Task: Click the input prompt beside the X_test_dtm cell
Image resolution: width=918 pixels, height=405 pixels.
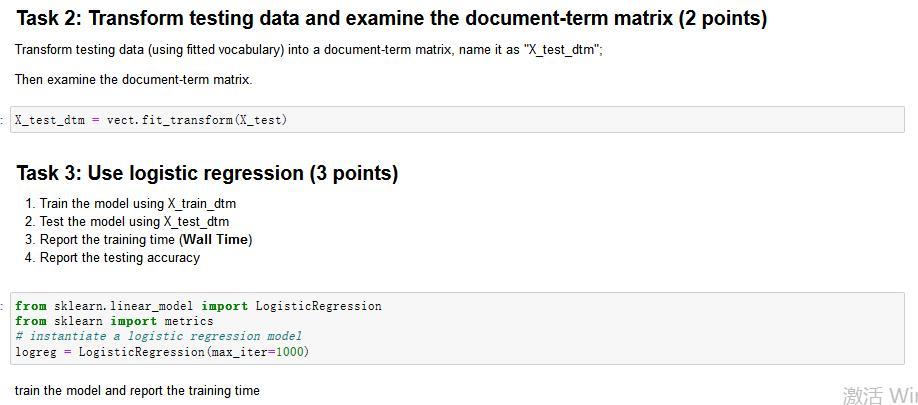Action: pos(3,121)
